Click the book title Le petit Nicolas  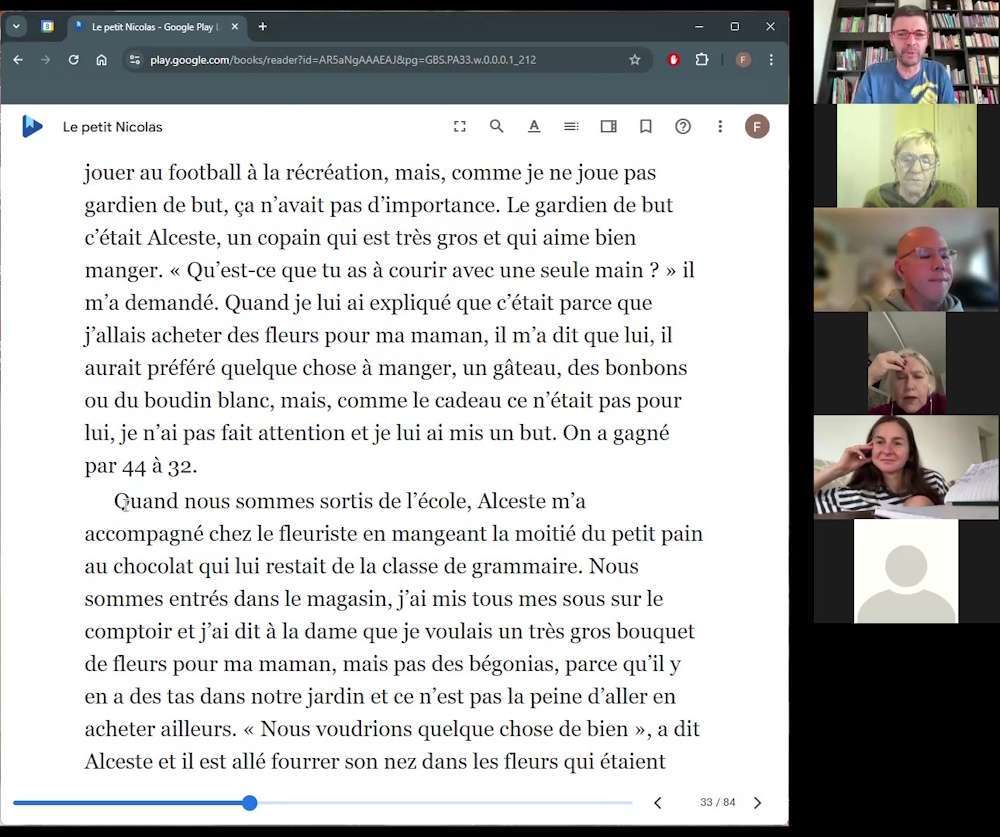[x=112, y=127]
